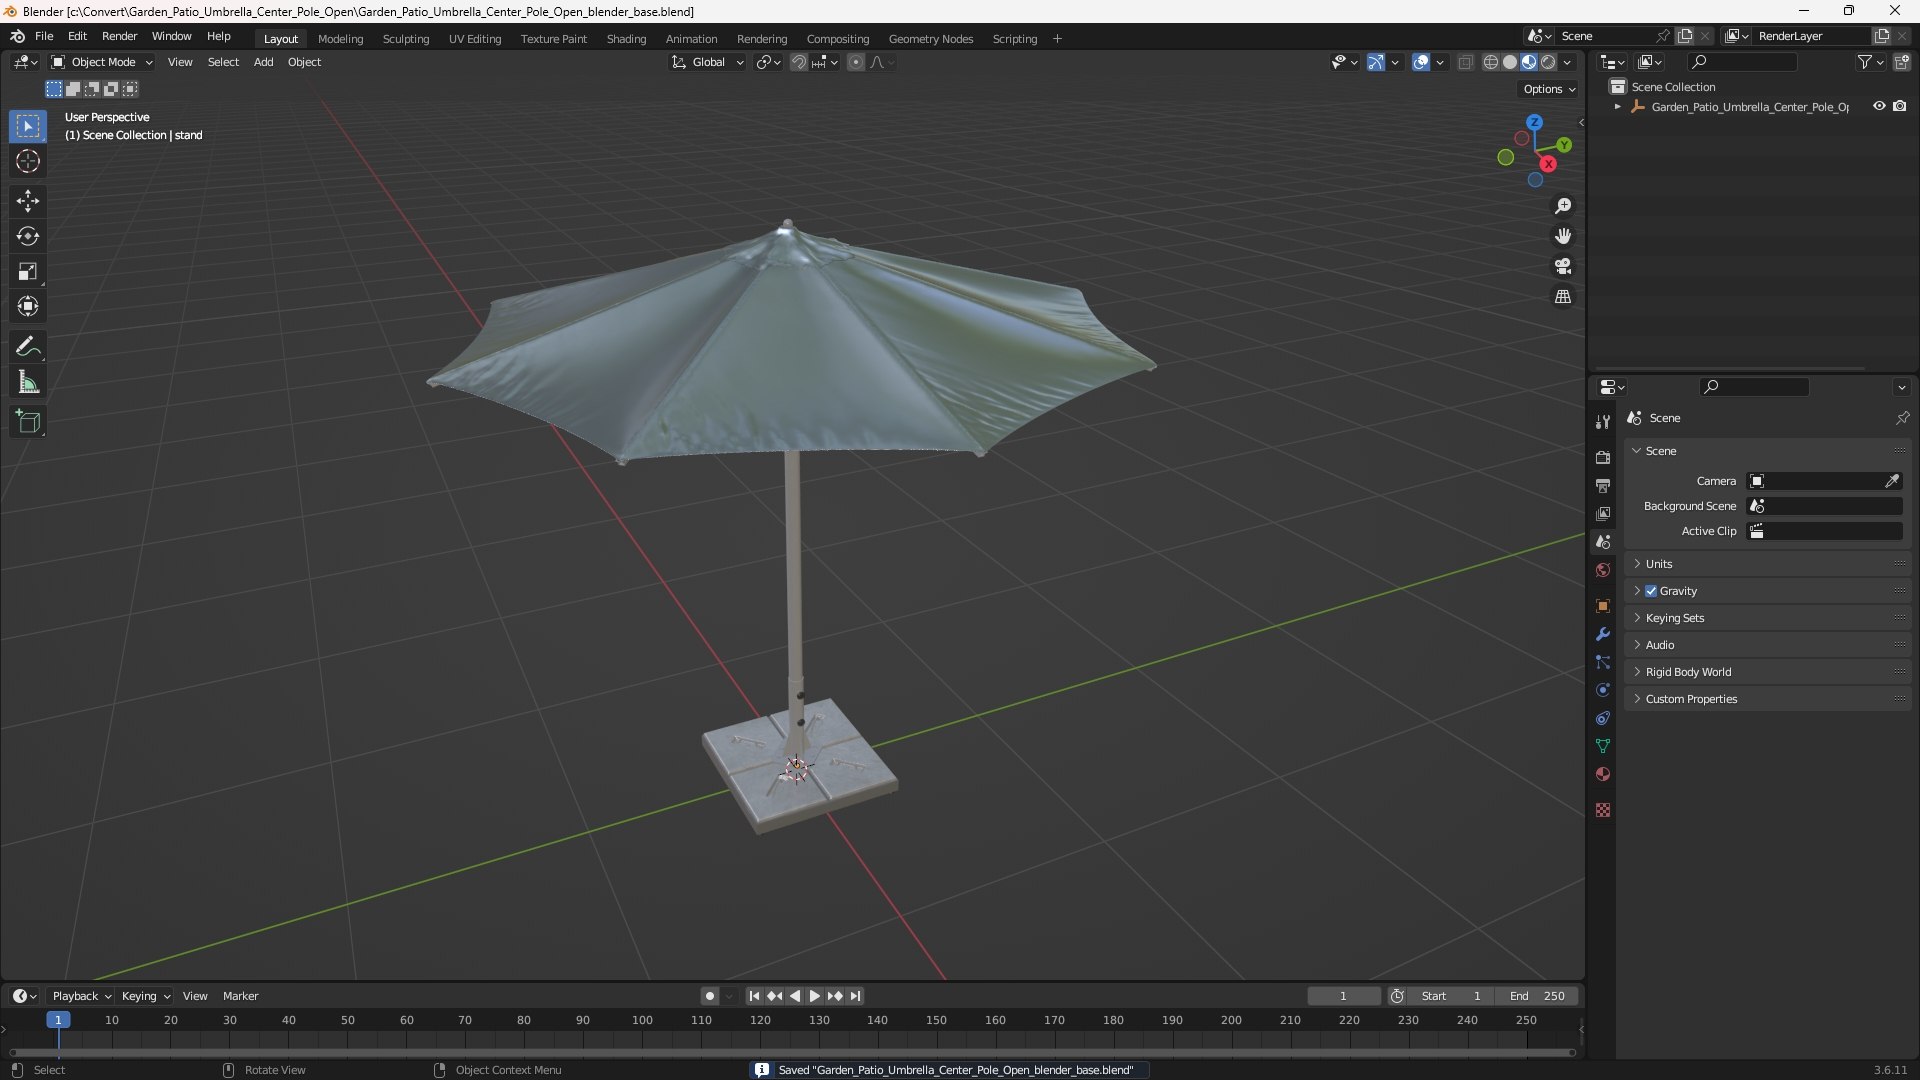Open the World properties tab icon
This screenshot has height=1080, width=1920.
(1603, 570)
